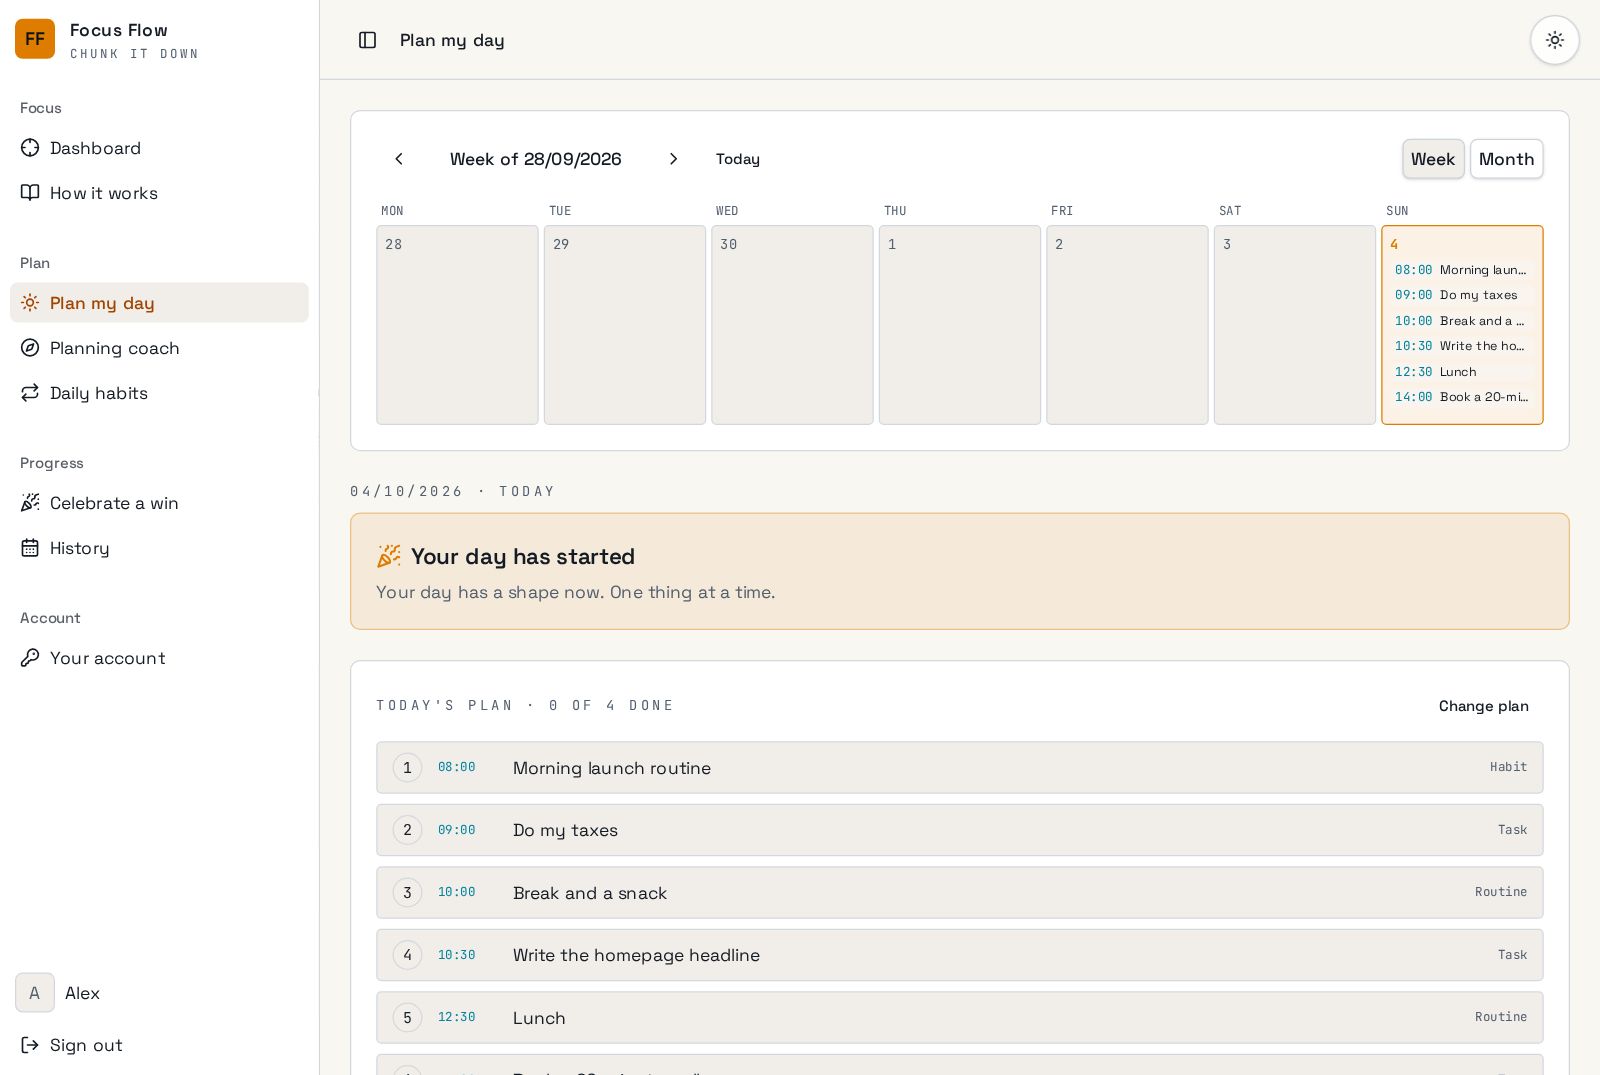Open the Lunch plan row
The image size is (1600, 1075).
pos(960,1018)
